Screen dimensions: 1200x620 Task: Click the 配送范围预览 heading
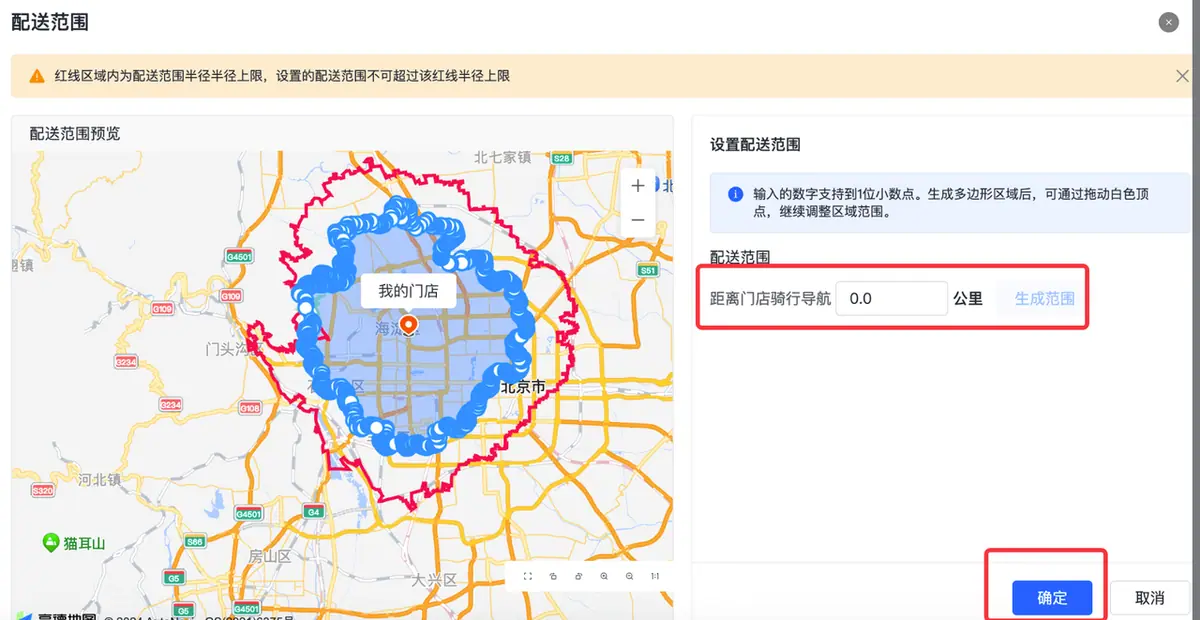coord(75,133)
